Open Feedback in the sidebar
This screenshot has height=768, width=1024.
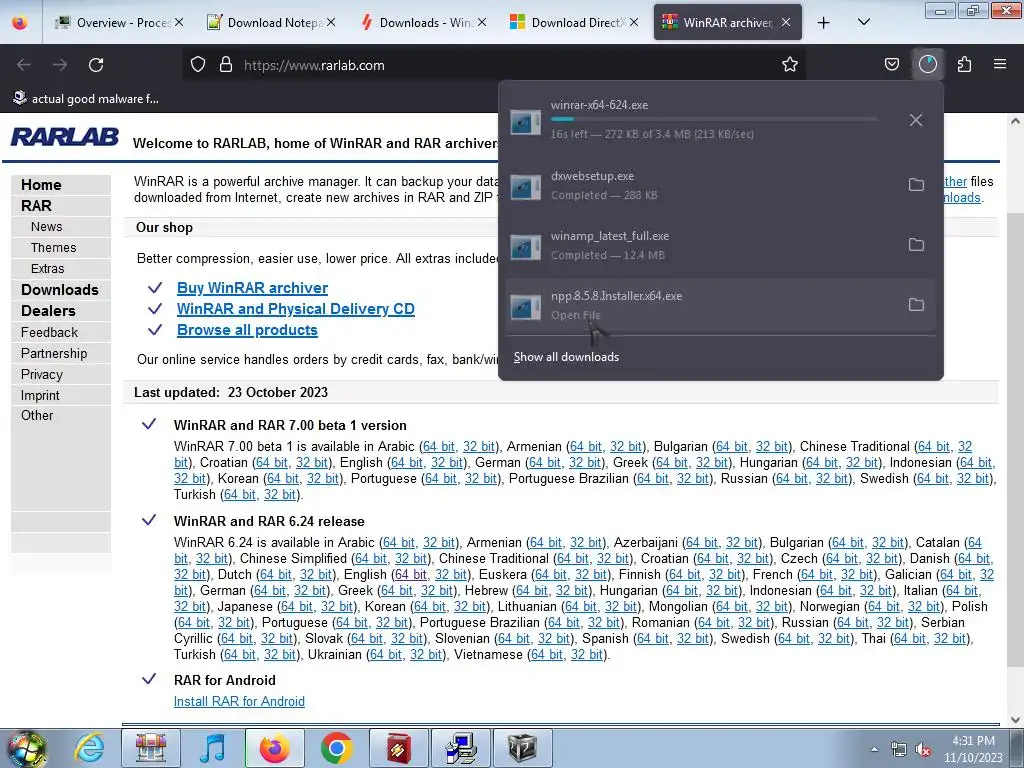[x=49, y=332]
